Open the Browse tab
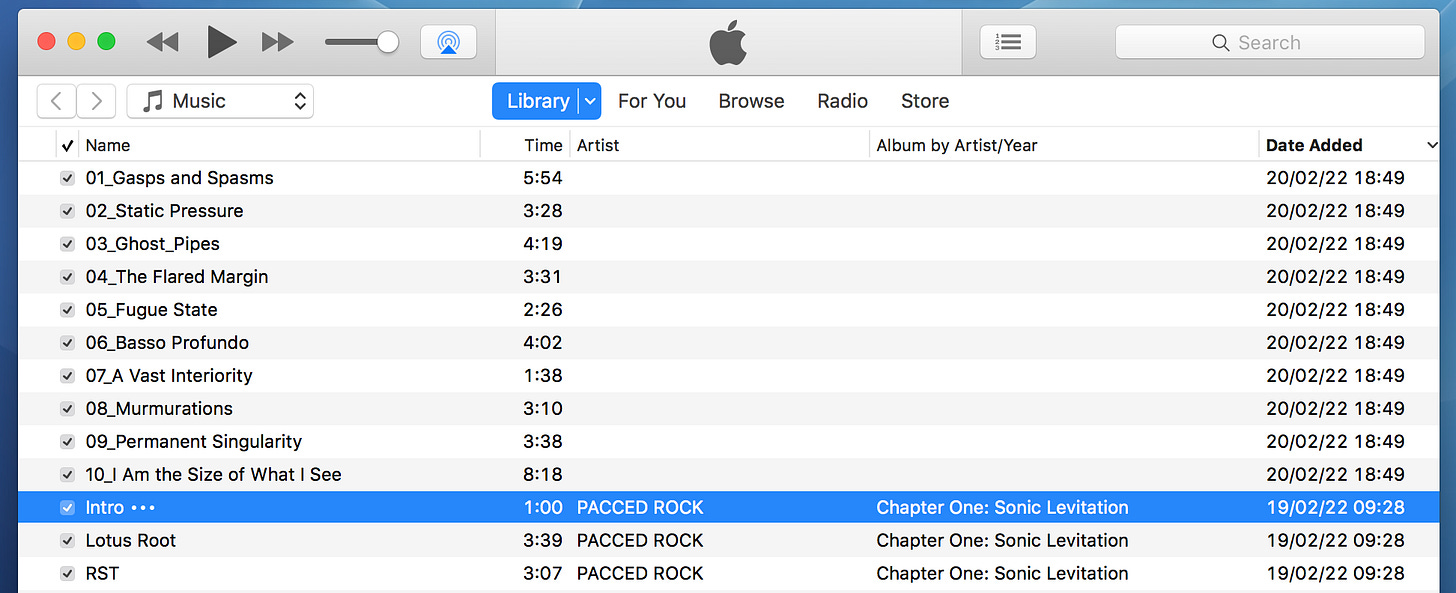 [x=751, y=101]
